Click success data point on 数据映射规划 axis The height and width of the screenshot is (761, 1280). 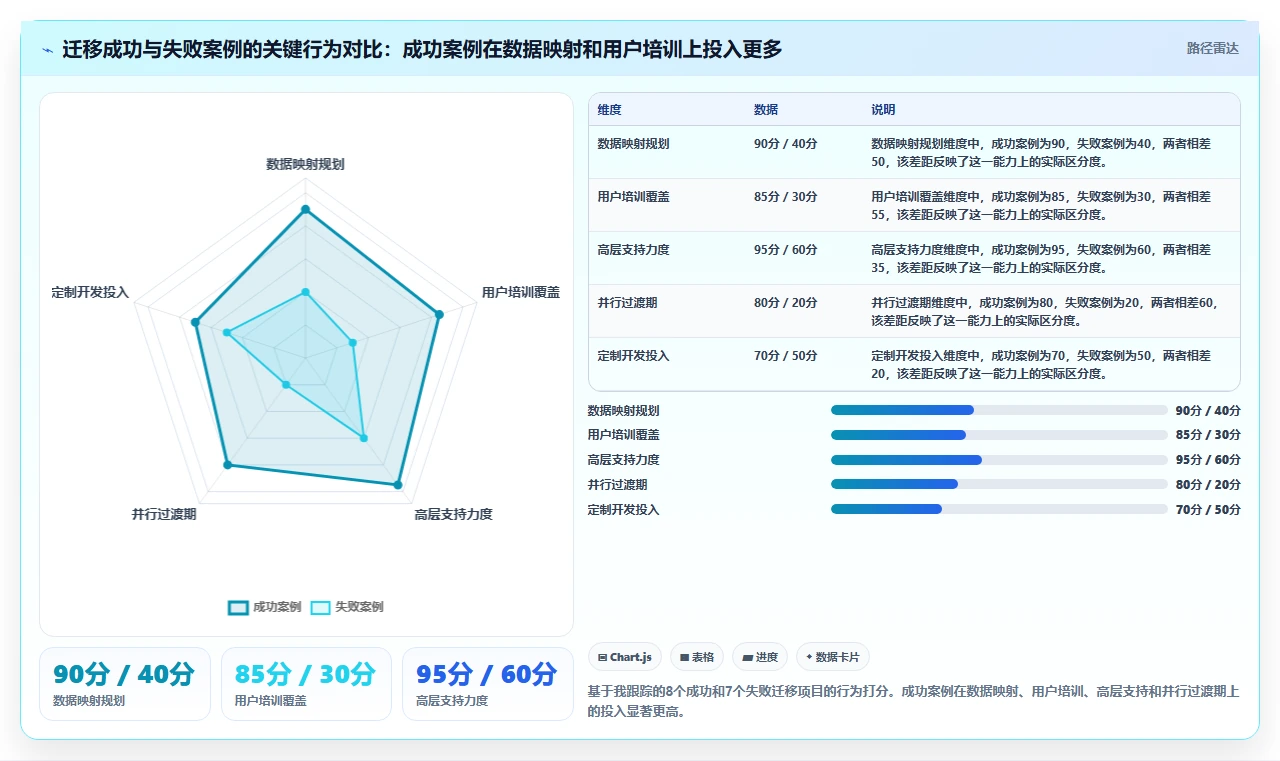(x=306, y=209)
